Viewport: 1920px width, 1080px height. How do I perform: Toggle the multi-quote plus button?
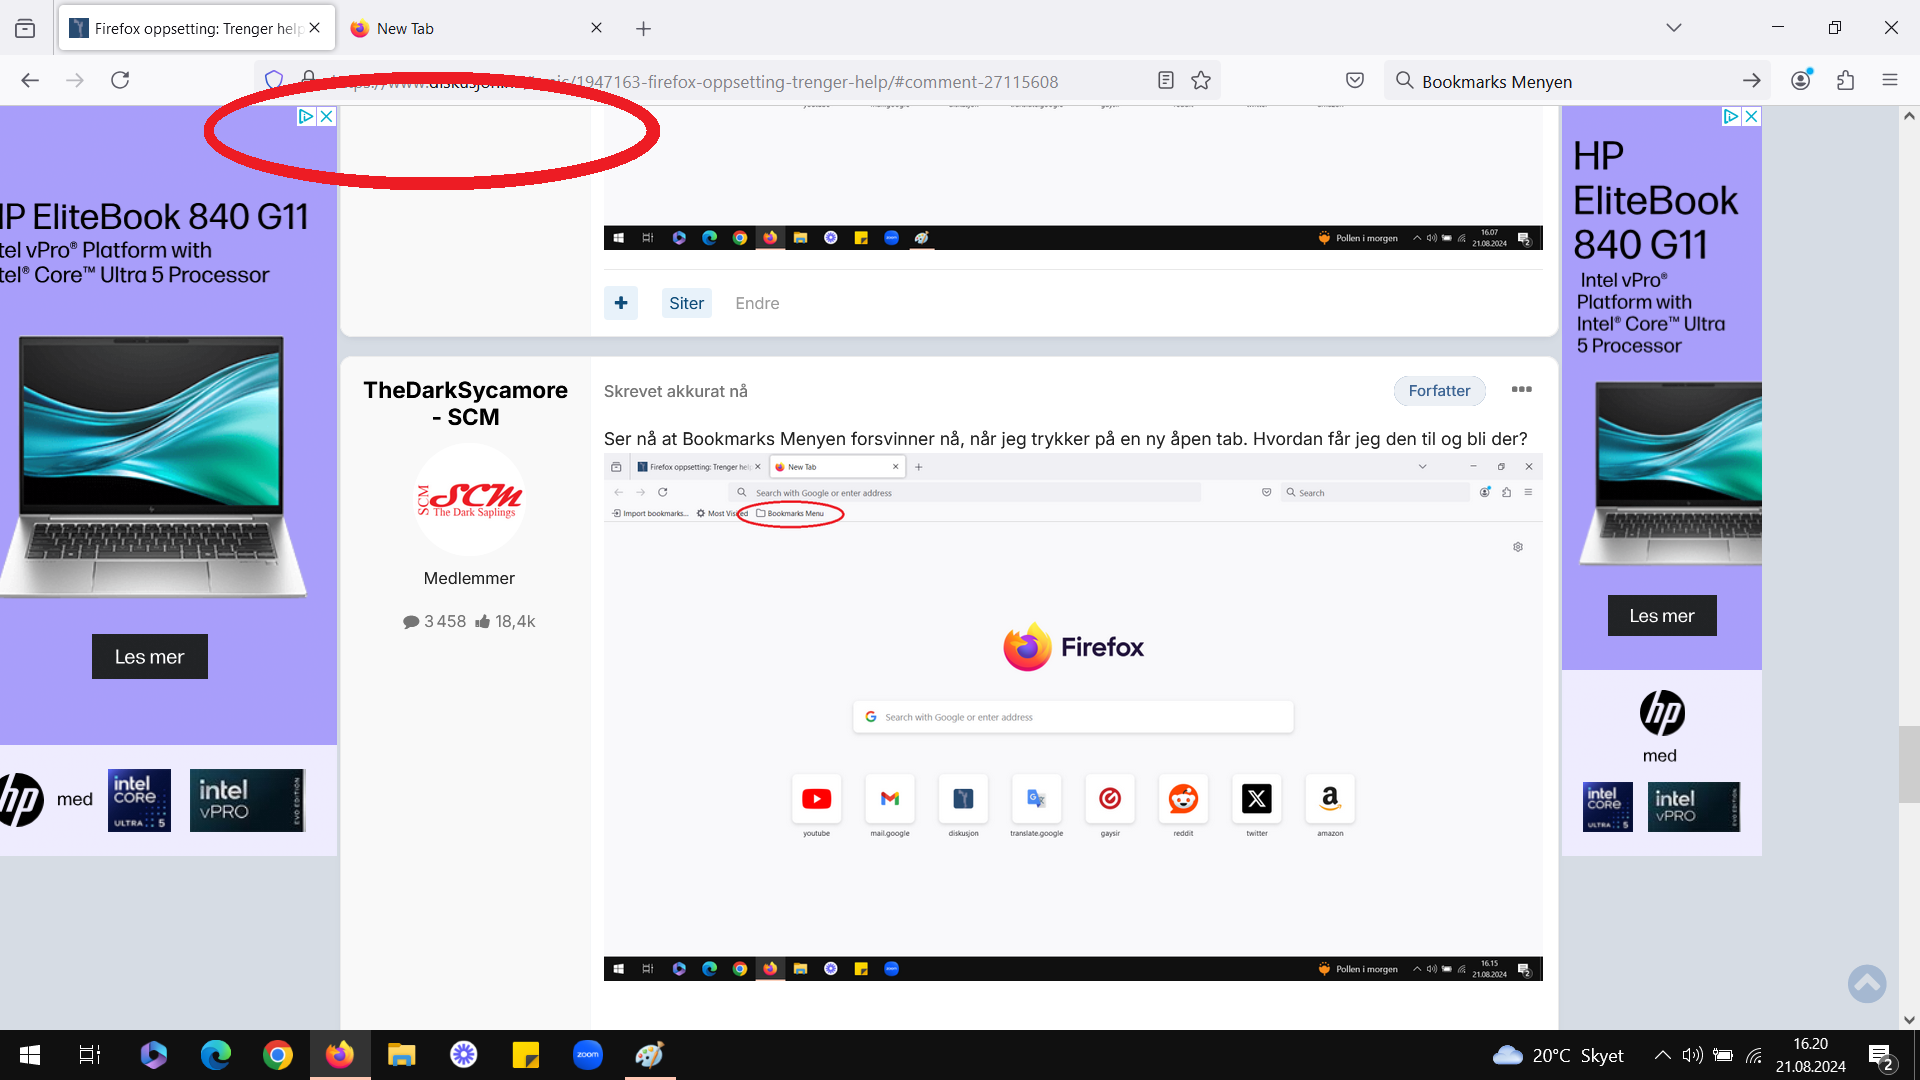[621, 303]
